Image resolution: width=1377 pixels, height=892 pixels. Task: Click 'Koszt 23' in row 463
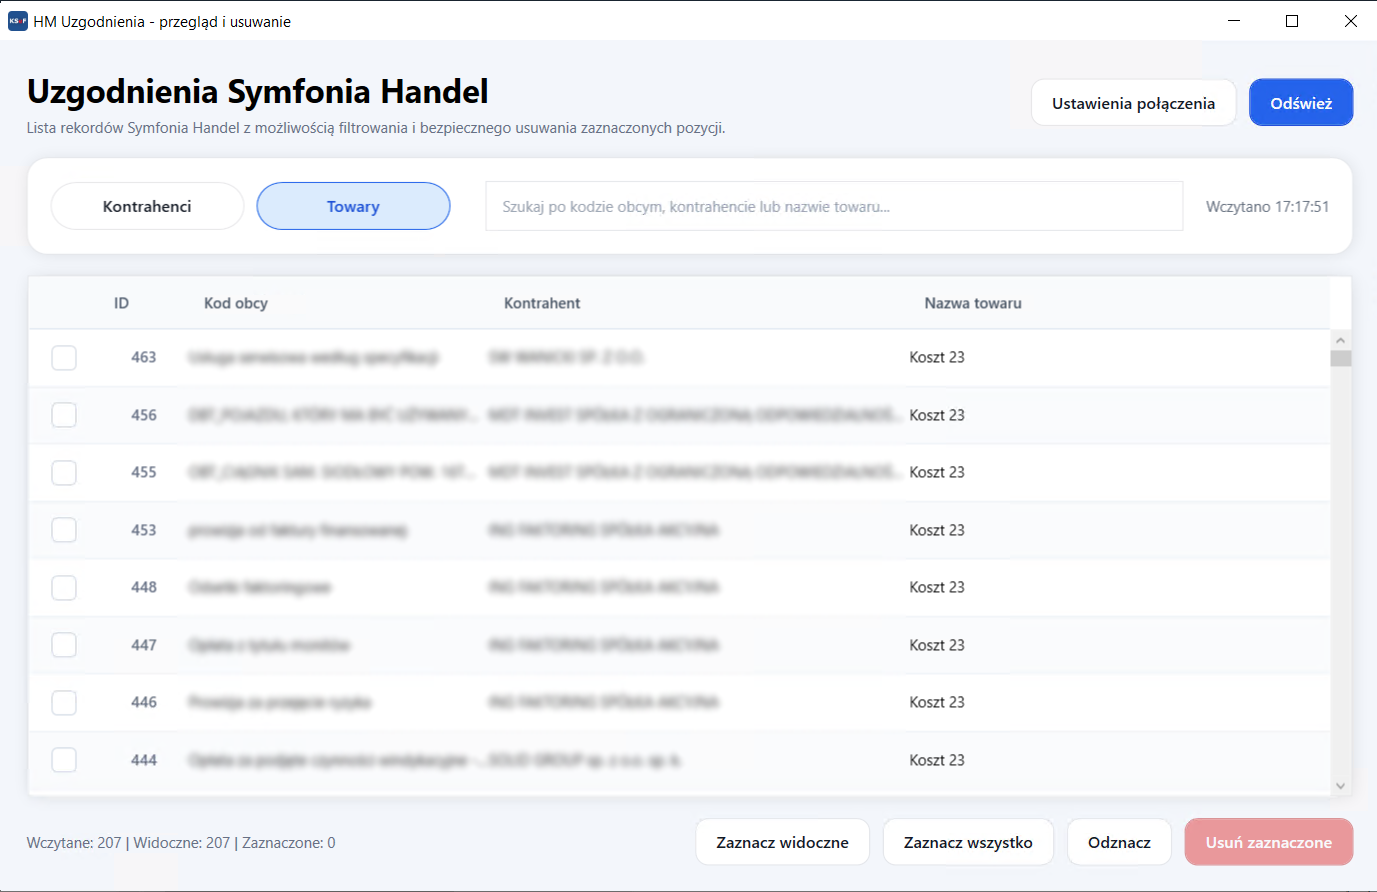pos(937,357)
